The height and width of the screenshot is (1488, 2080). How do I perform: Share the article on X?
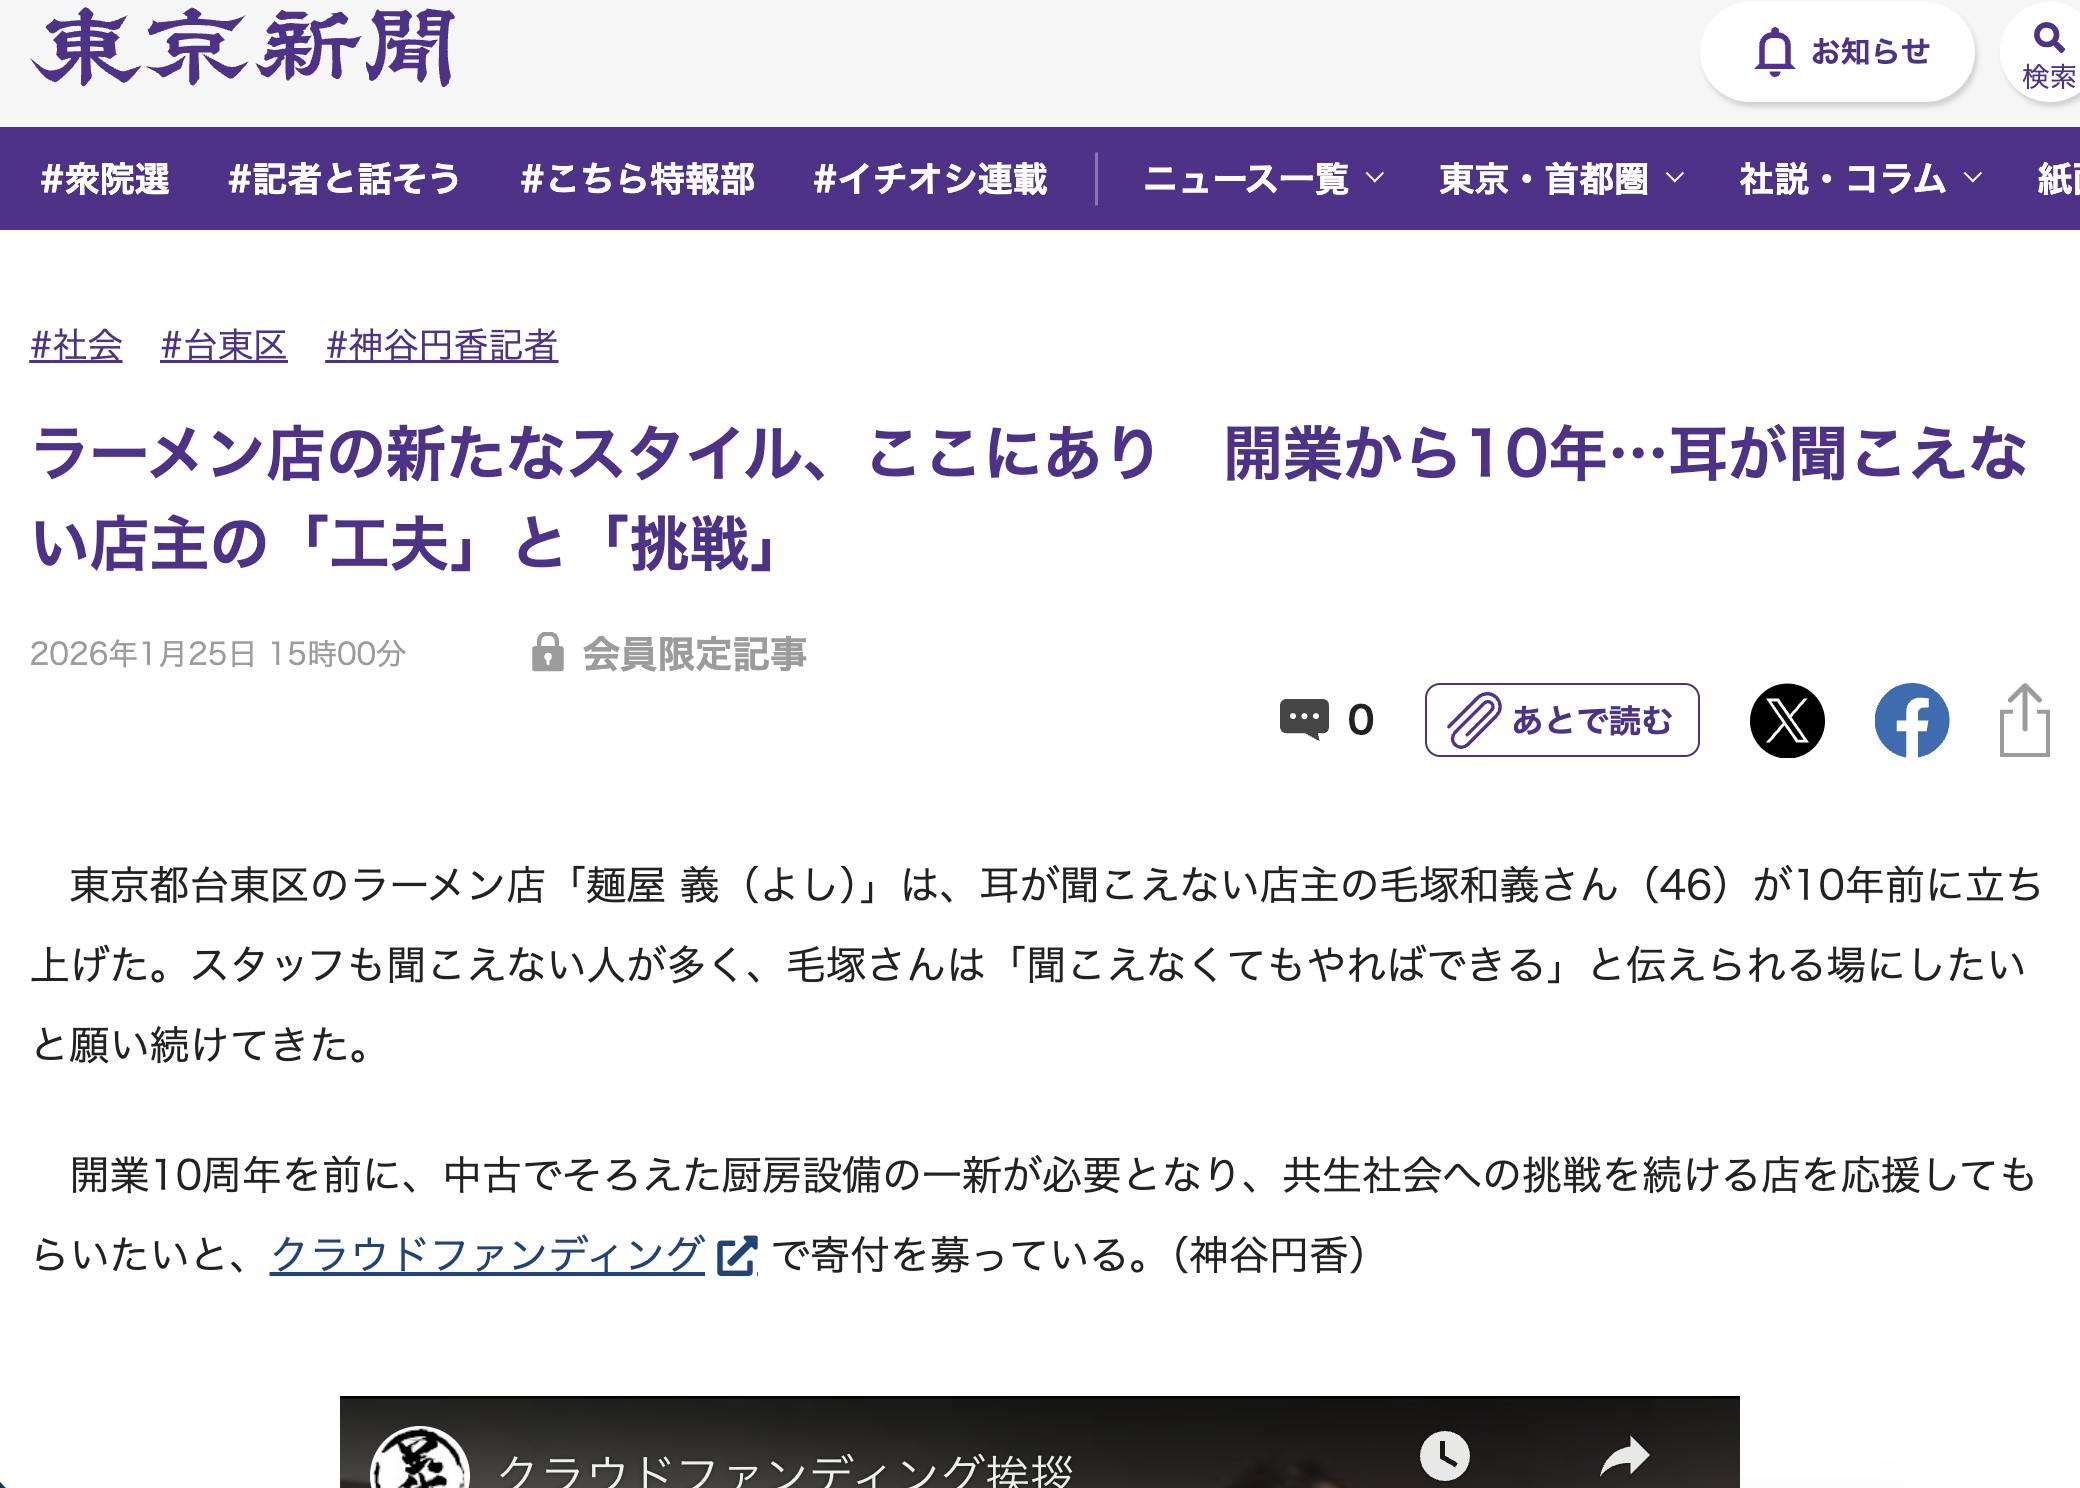point(1787,720)
